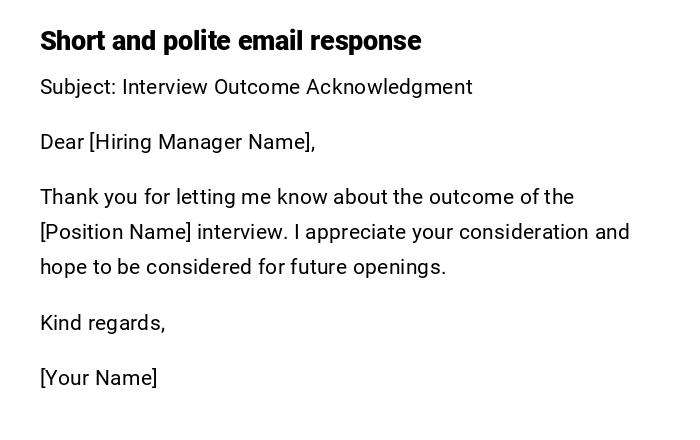
Task: Click the word "Dear" in the greeting
Action: click(62, 142)
